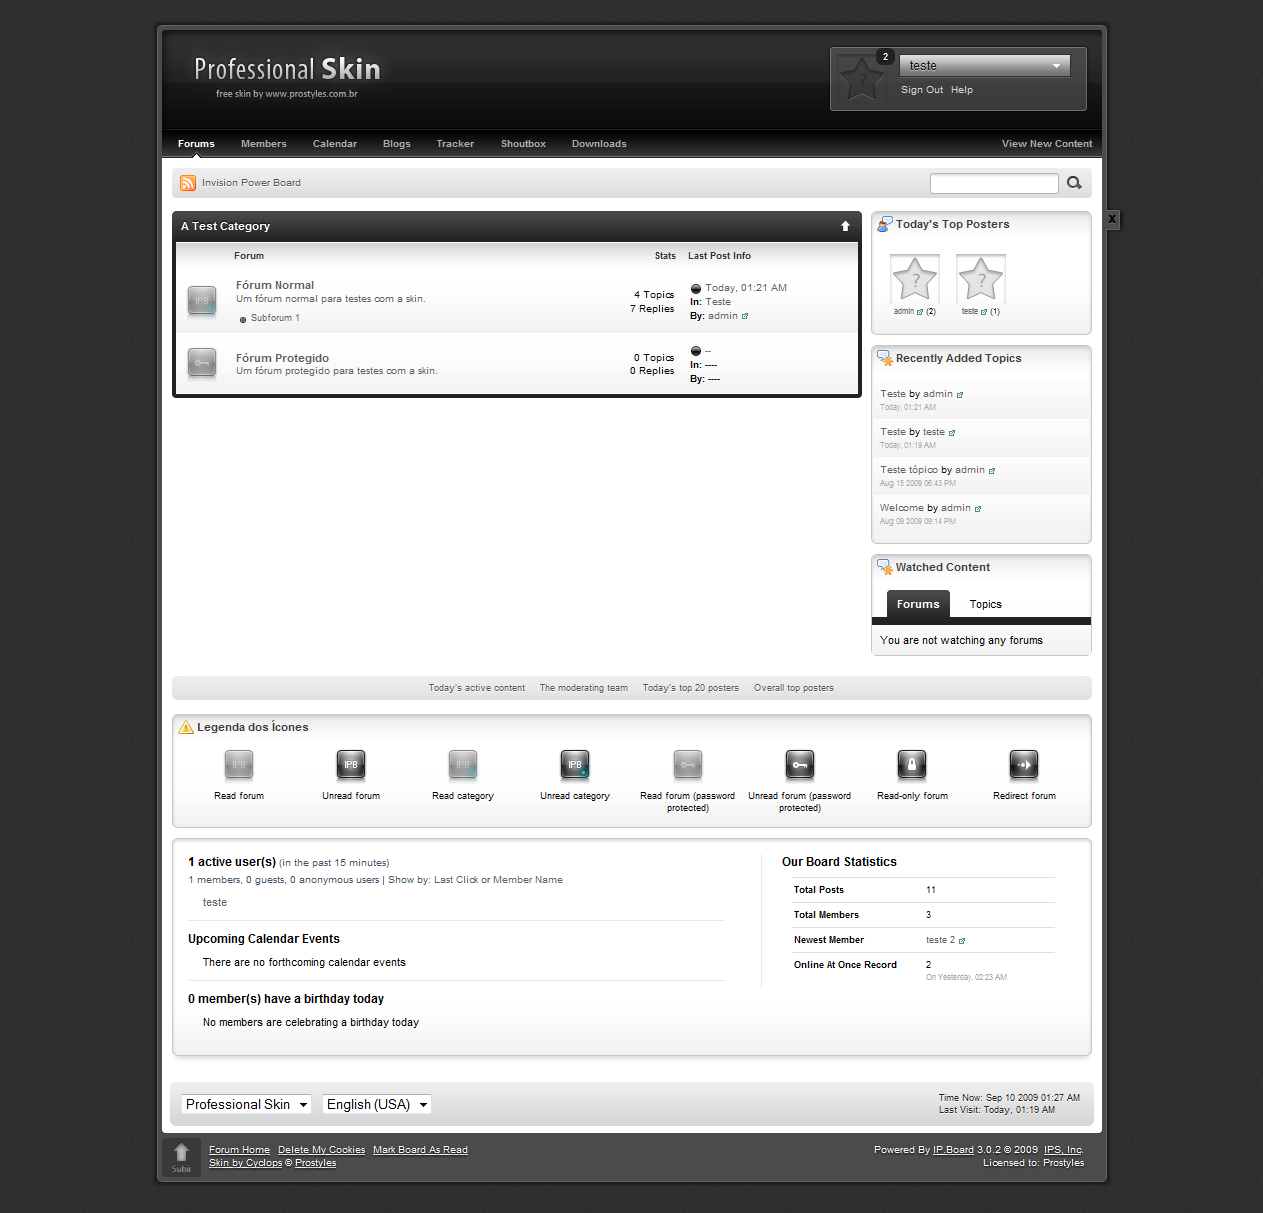Screen dimensions: 1263x1213
Task: Open Today's active content link
Action: [x=477, y=688]
